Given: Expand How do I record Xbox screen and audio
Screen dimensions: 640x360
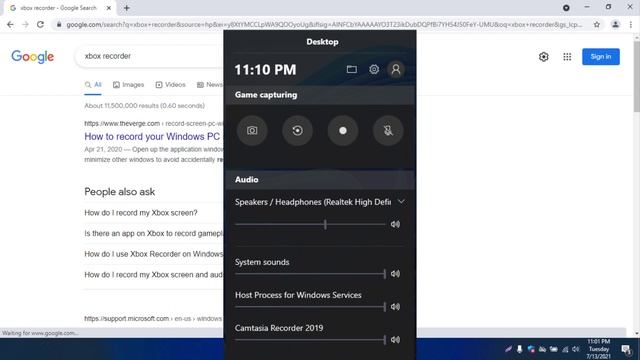Looking at the screenshot, I should pyautogui.click(x=153, y=275).
